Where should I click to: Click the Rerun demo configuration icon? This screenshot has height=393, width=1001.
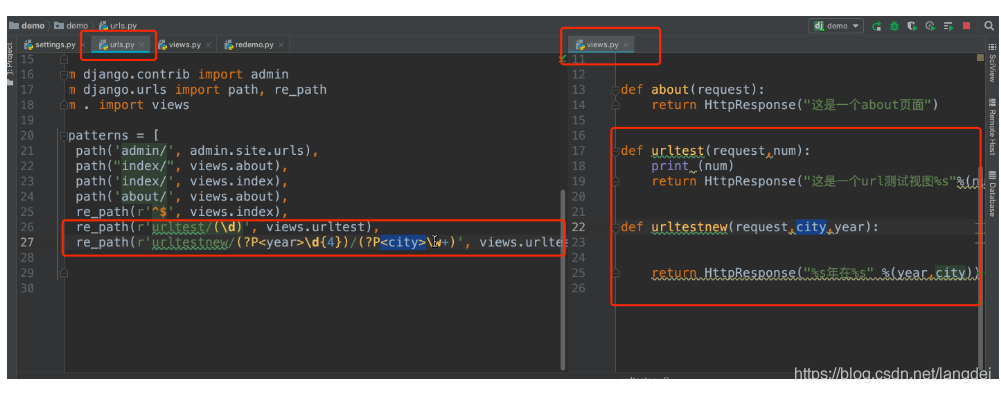coord(877,26)
